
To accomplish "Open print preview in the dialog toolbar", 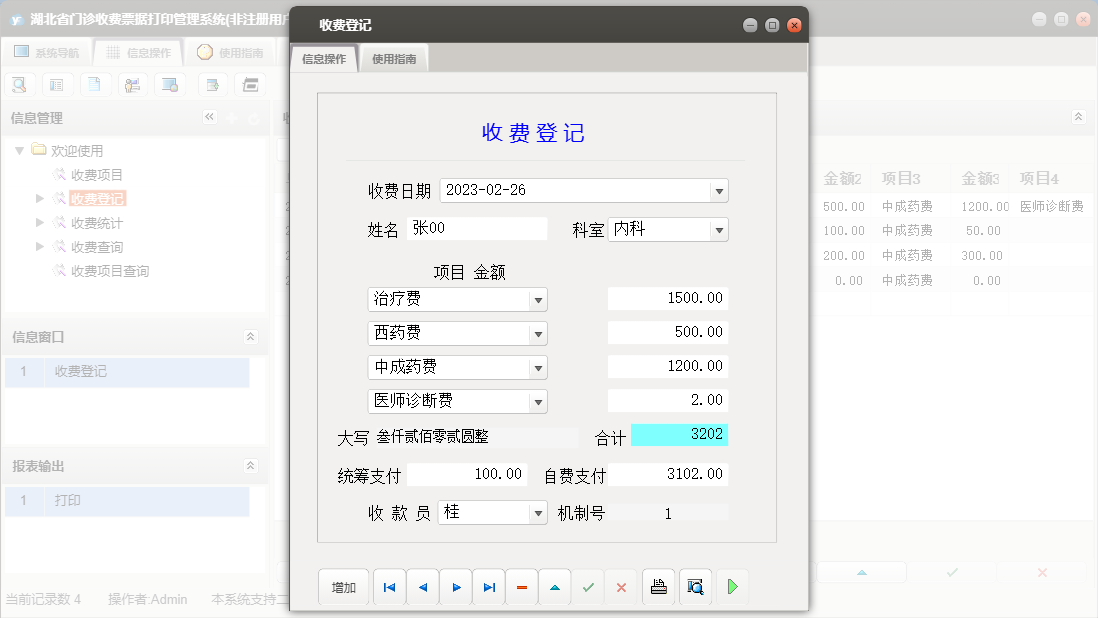I will tap(695, 587).
